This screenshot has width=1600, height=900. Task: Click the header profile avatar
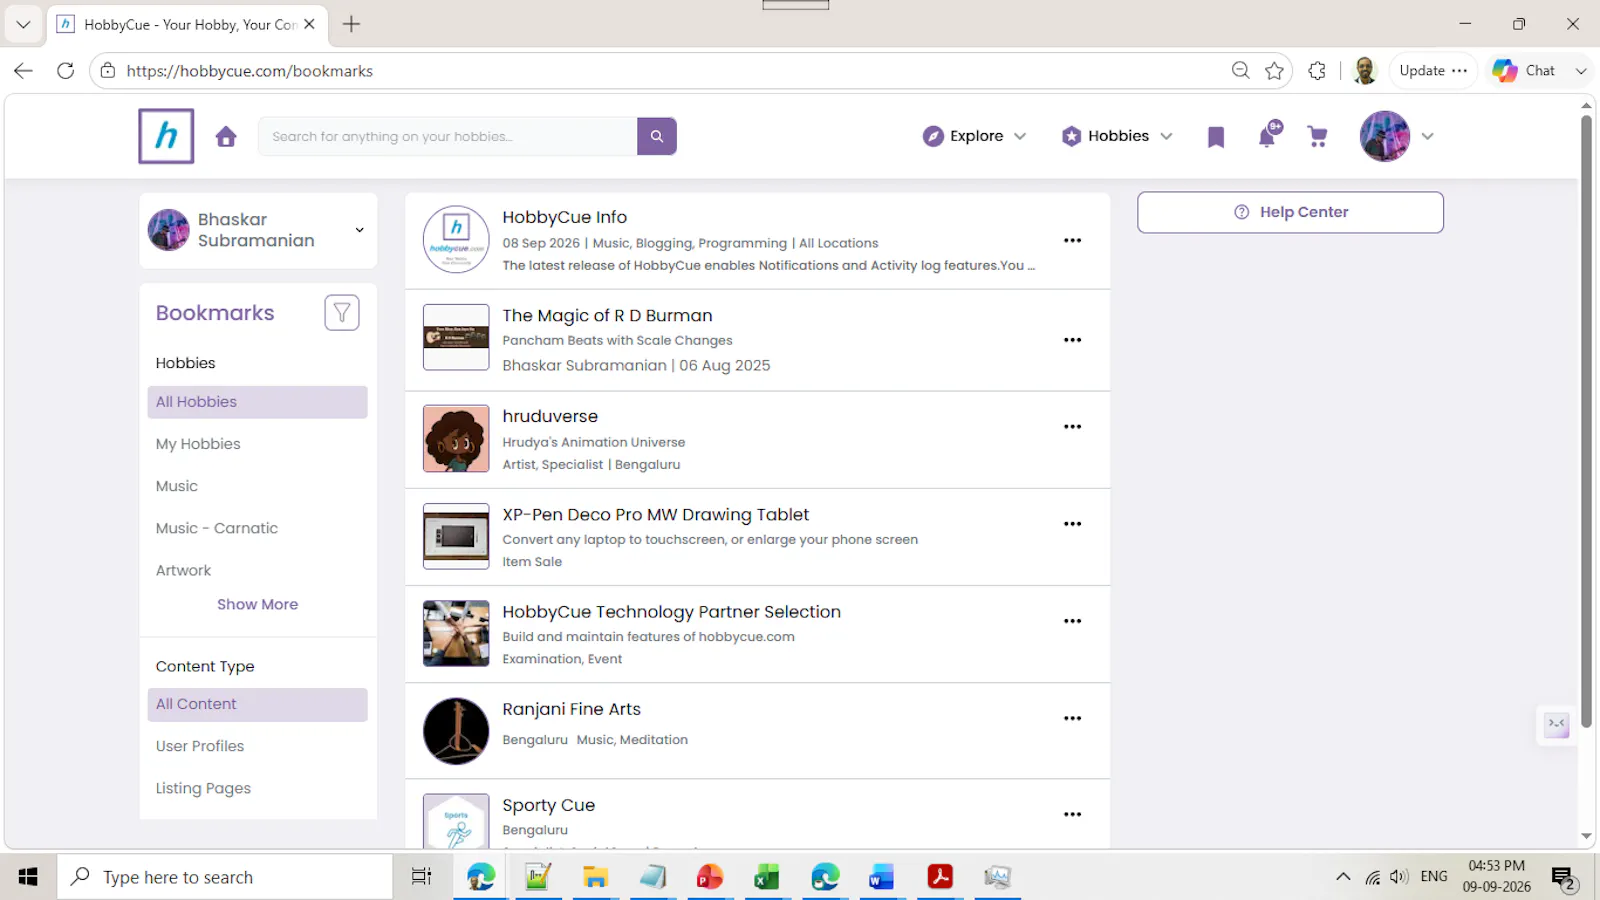tap(1385, 136)
